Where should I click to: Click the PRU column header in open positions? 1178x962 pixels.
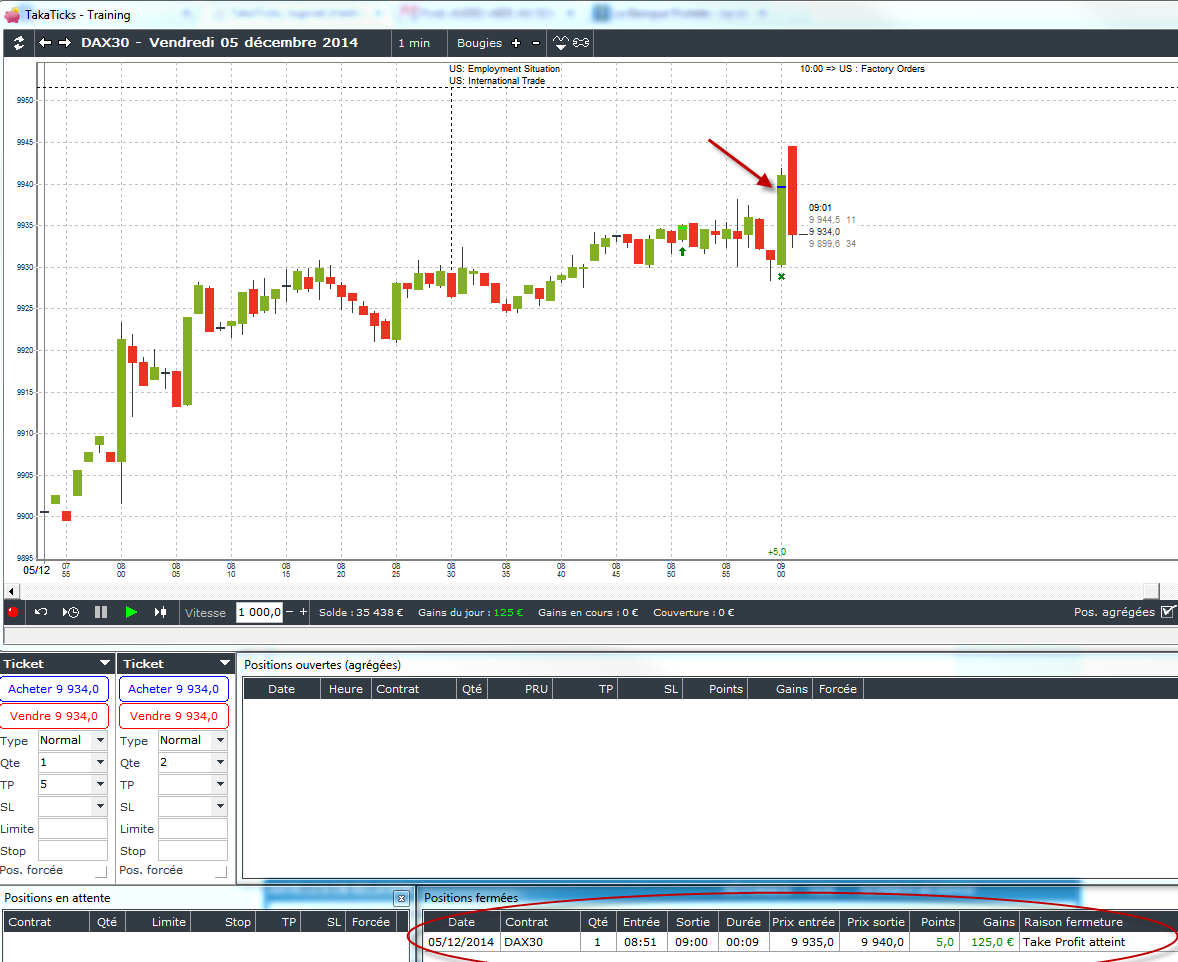[521, 688]
